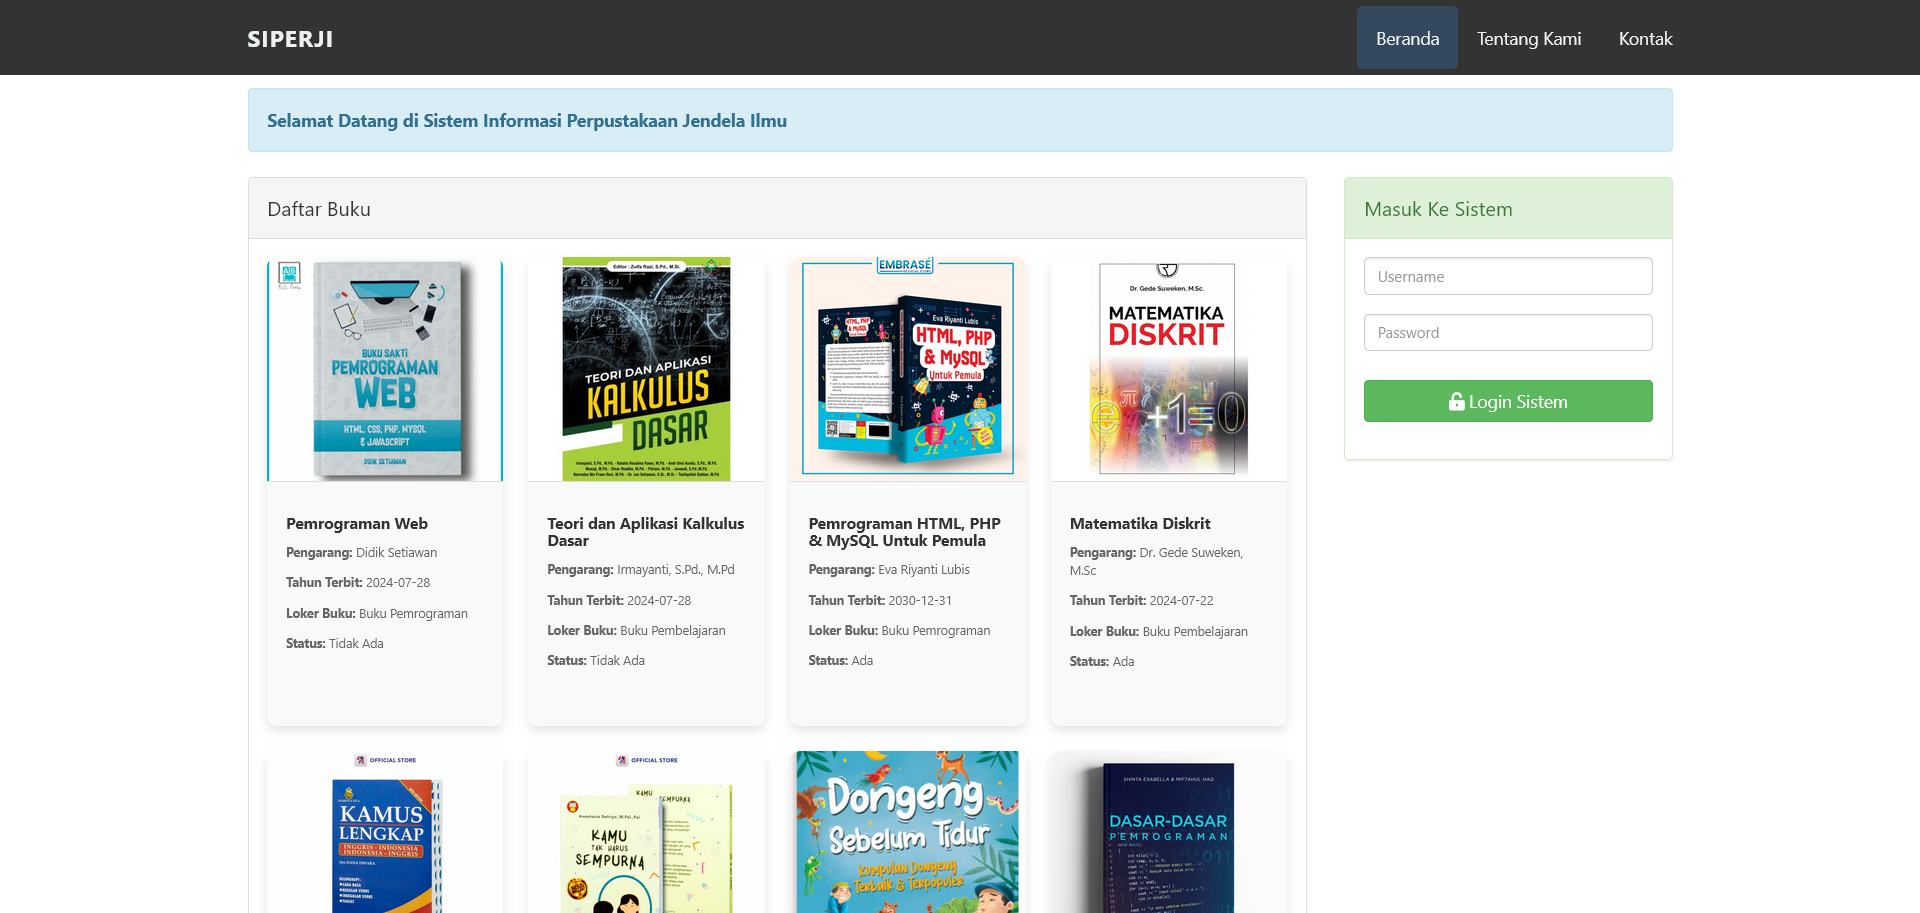This screenshot has height=913, width=1920.
Task: Select the Beranda menu item
Action: tap(1406, 38)
